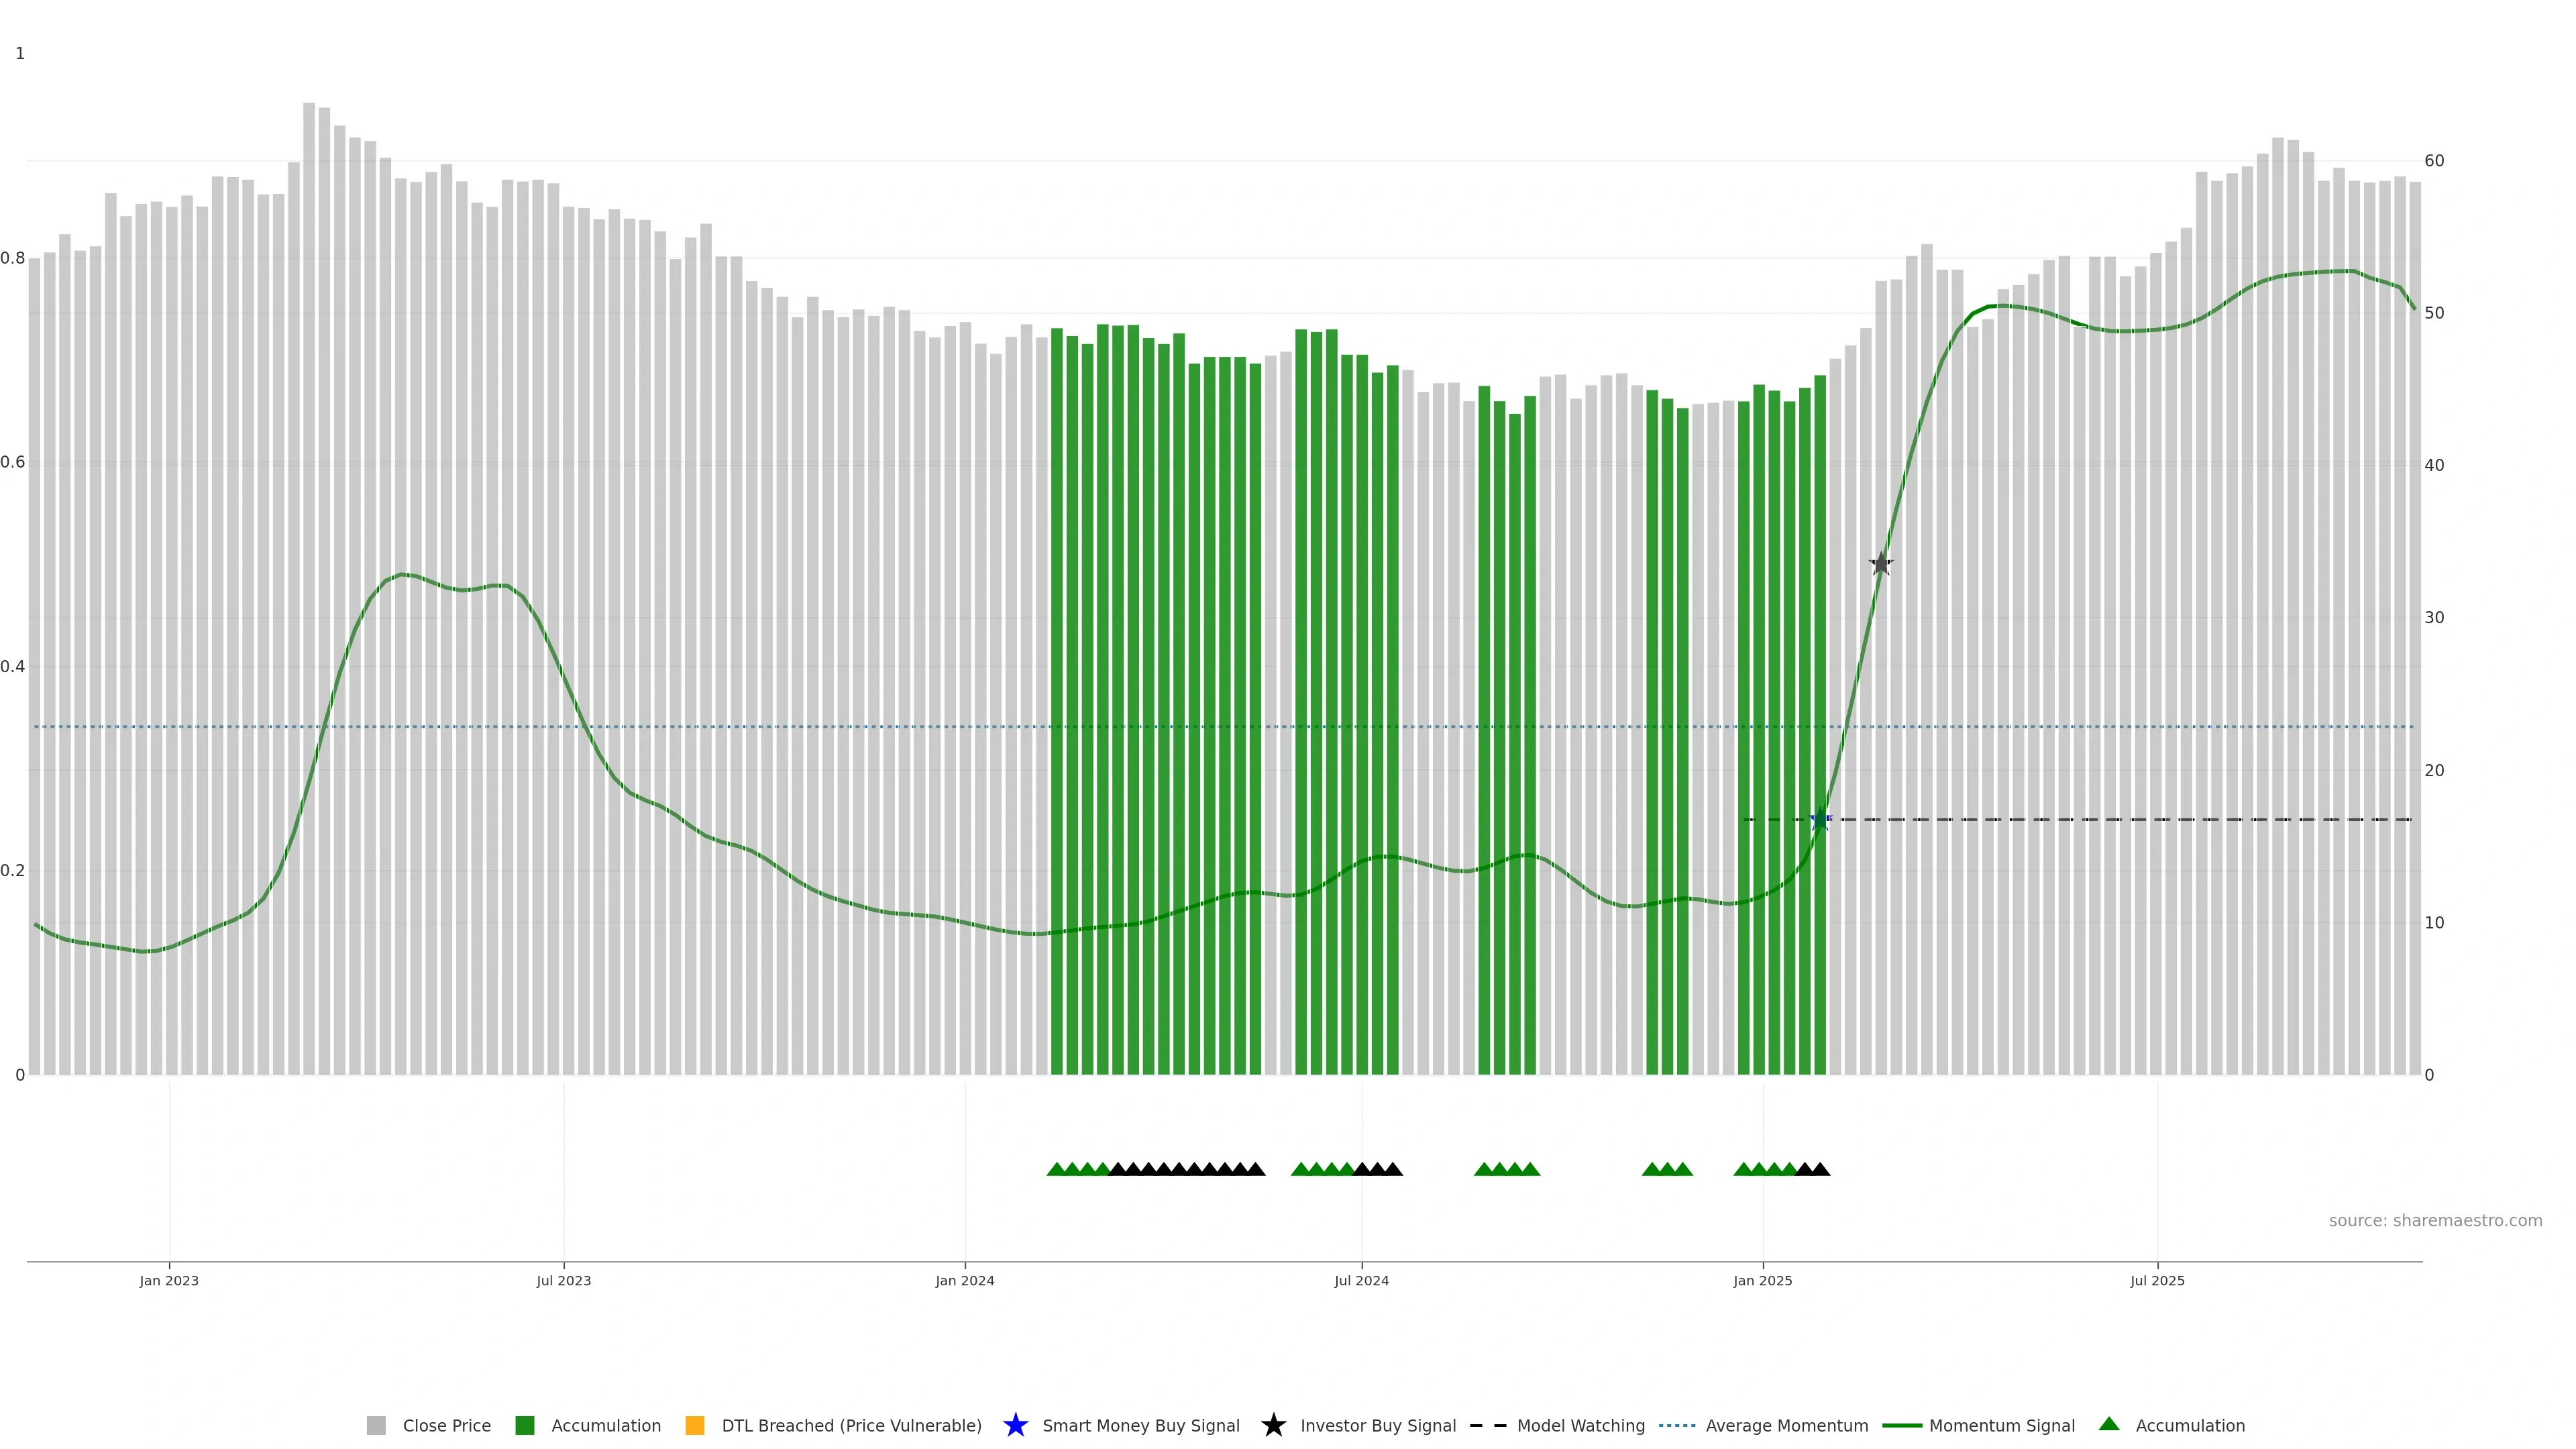This screenshot has width=2576, height=1449.
Task: Click the blue Smart Money star legend icon
Action: (x=1015, y=1425)
